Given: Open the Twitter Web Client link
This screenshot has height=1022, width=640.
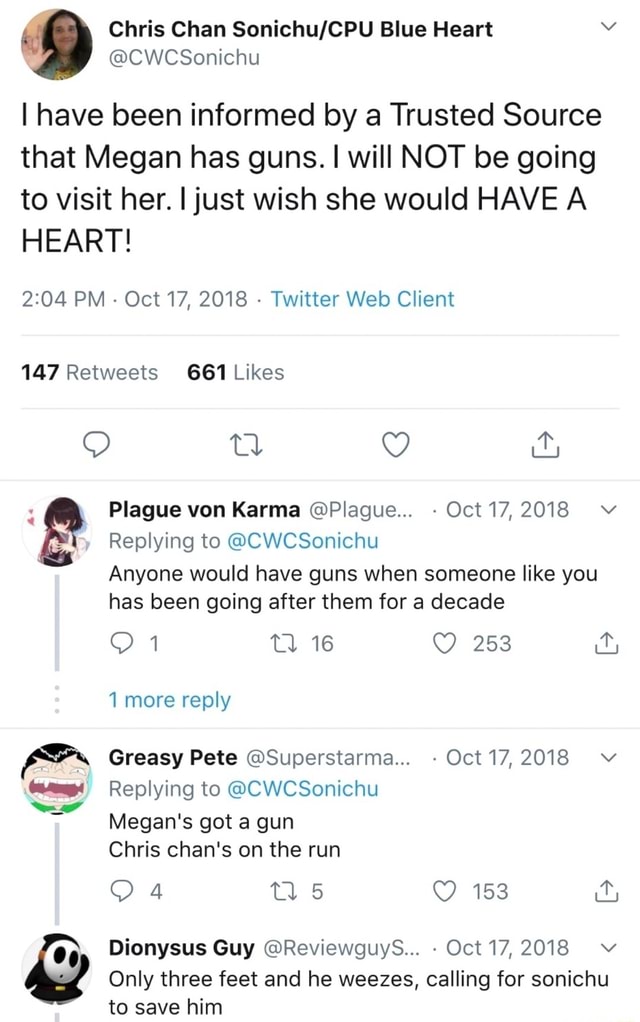Looking at the screenshot, I should [x=362, y=299].
